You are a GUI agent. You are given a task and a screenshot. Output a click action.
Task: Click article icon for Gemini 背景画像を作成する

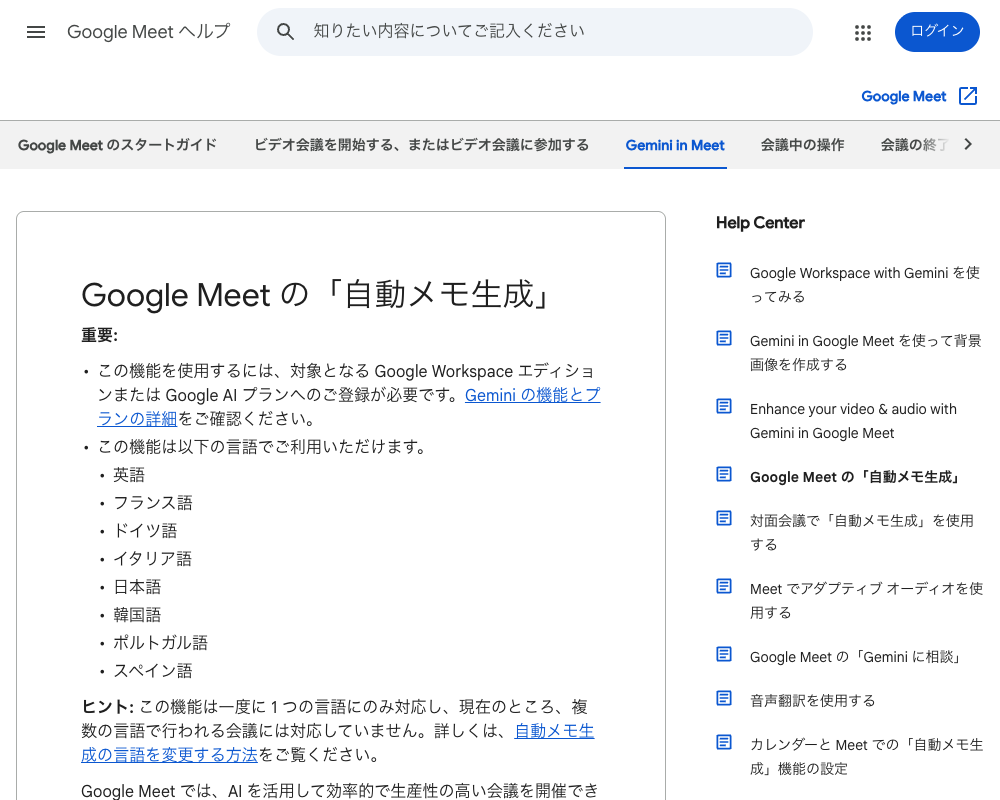coord(724,338)
